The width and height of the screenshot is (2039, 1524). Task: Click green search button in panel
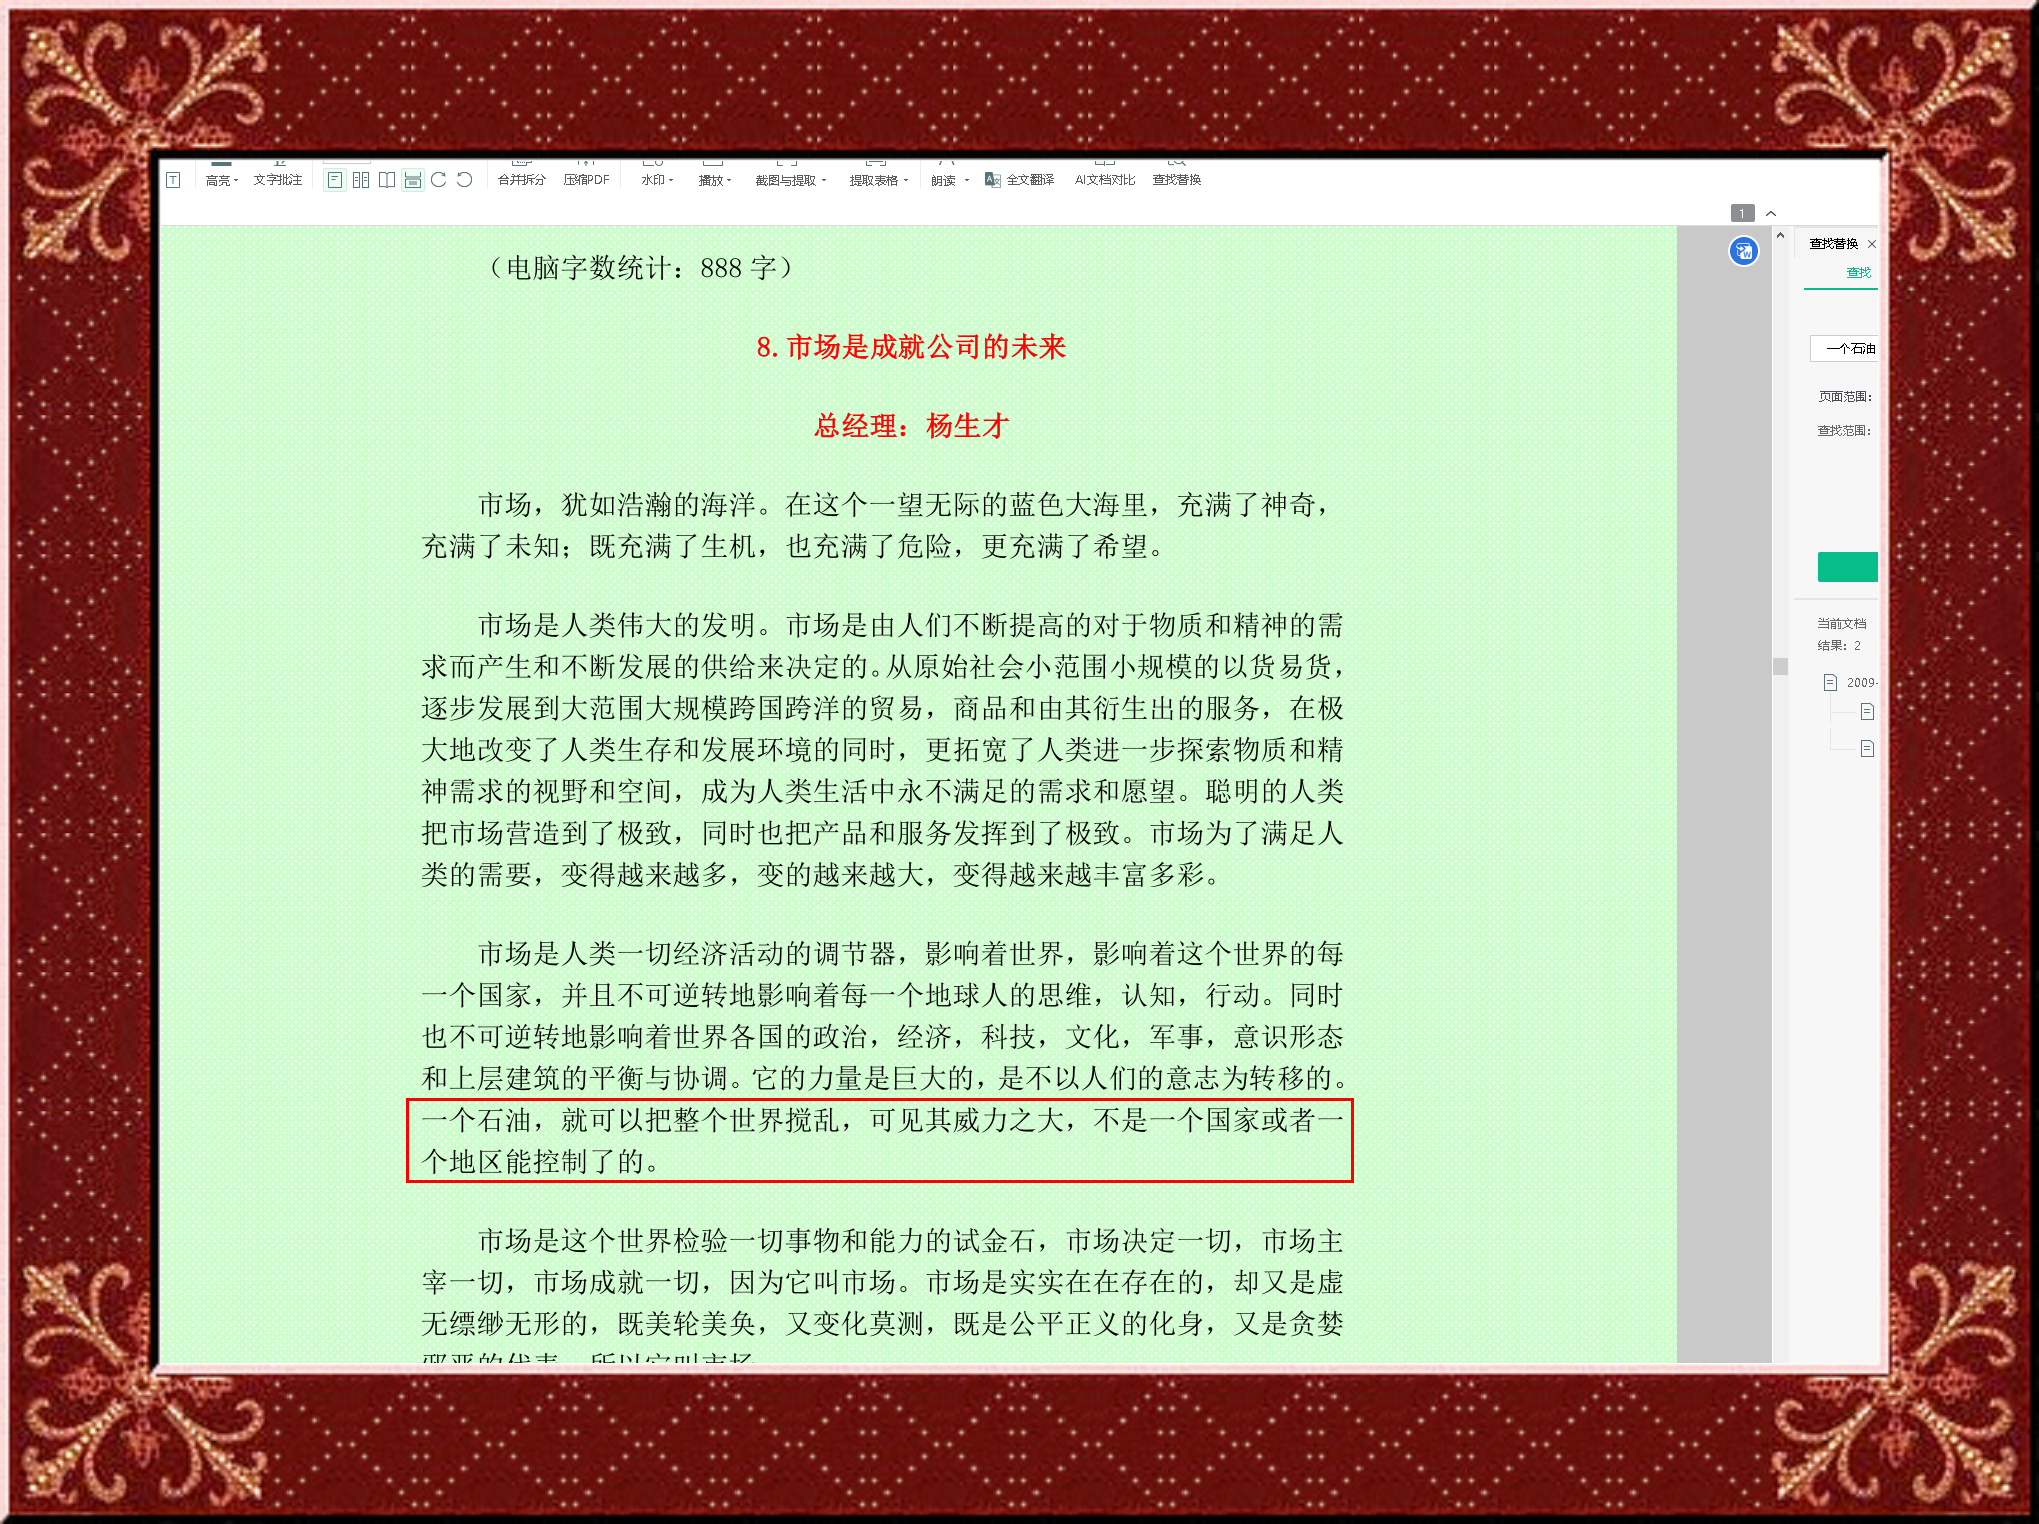click(1847, 567)
